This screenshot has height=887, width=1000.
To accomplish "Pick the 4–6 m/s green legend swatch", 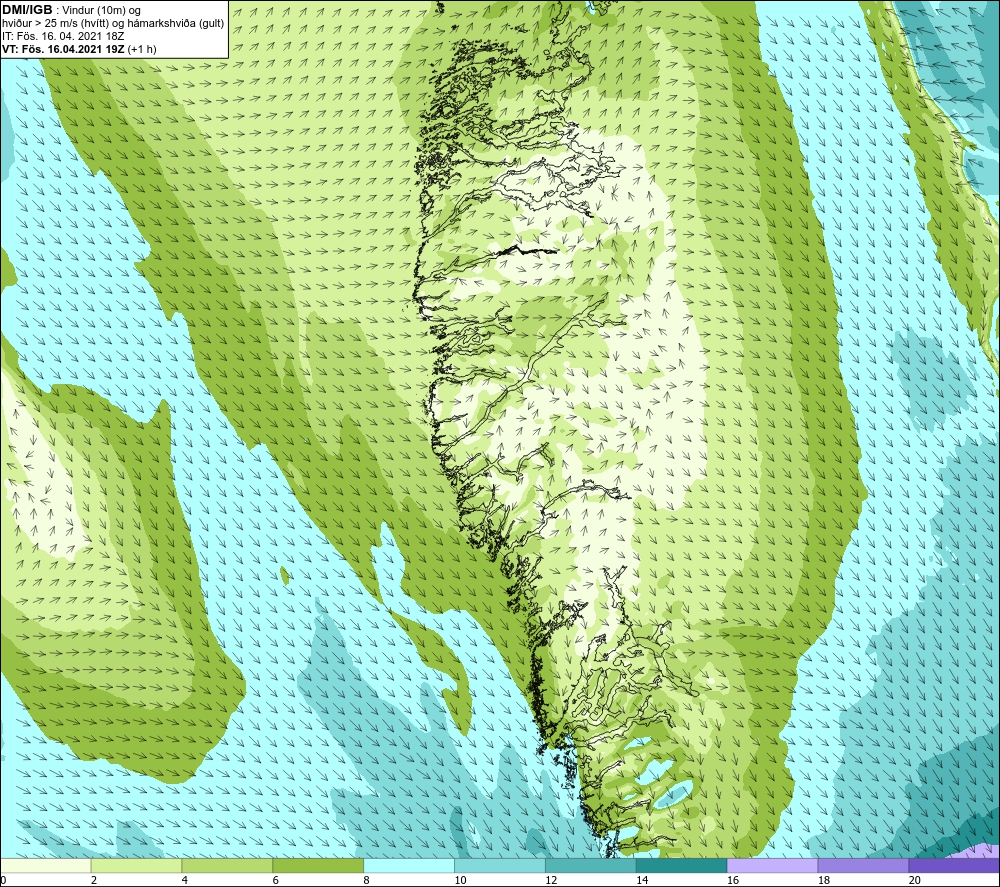I will [x=227, y=865].
